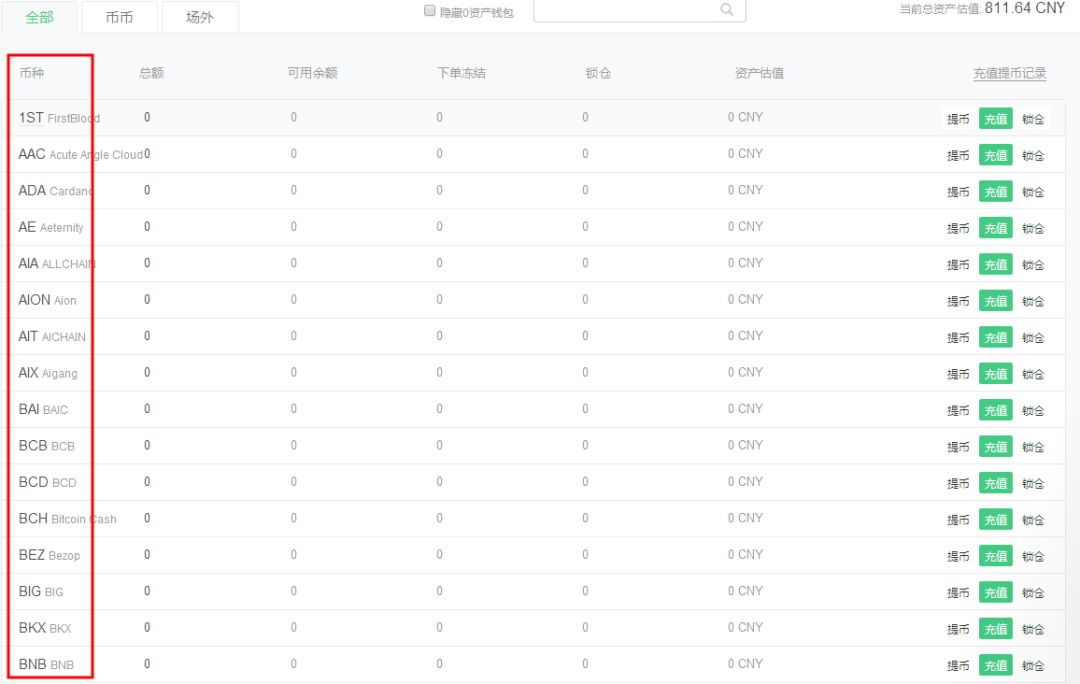Click 充值 for AAC Acute Angle Cloud
Viewport: 1080px width, 684px height.
click(995, 155)
